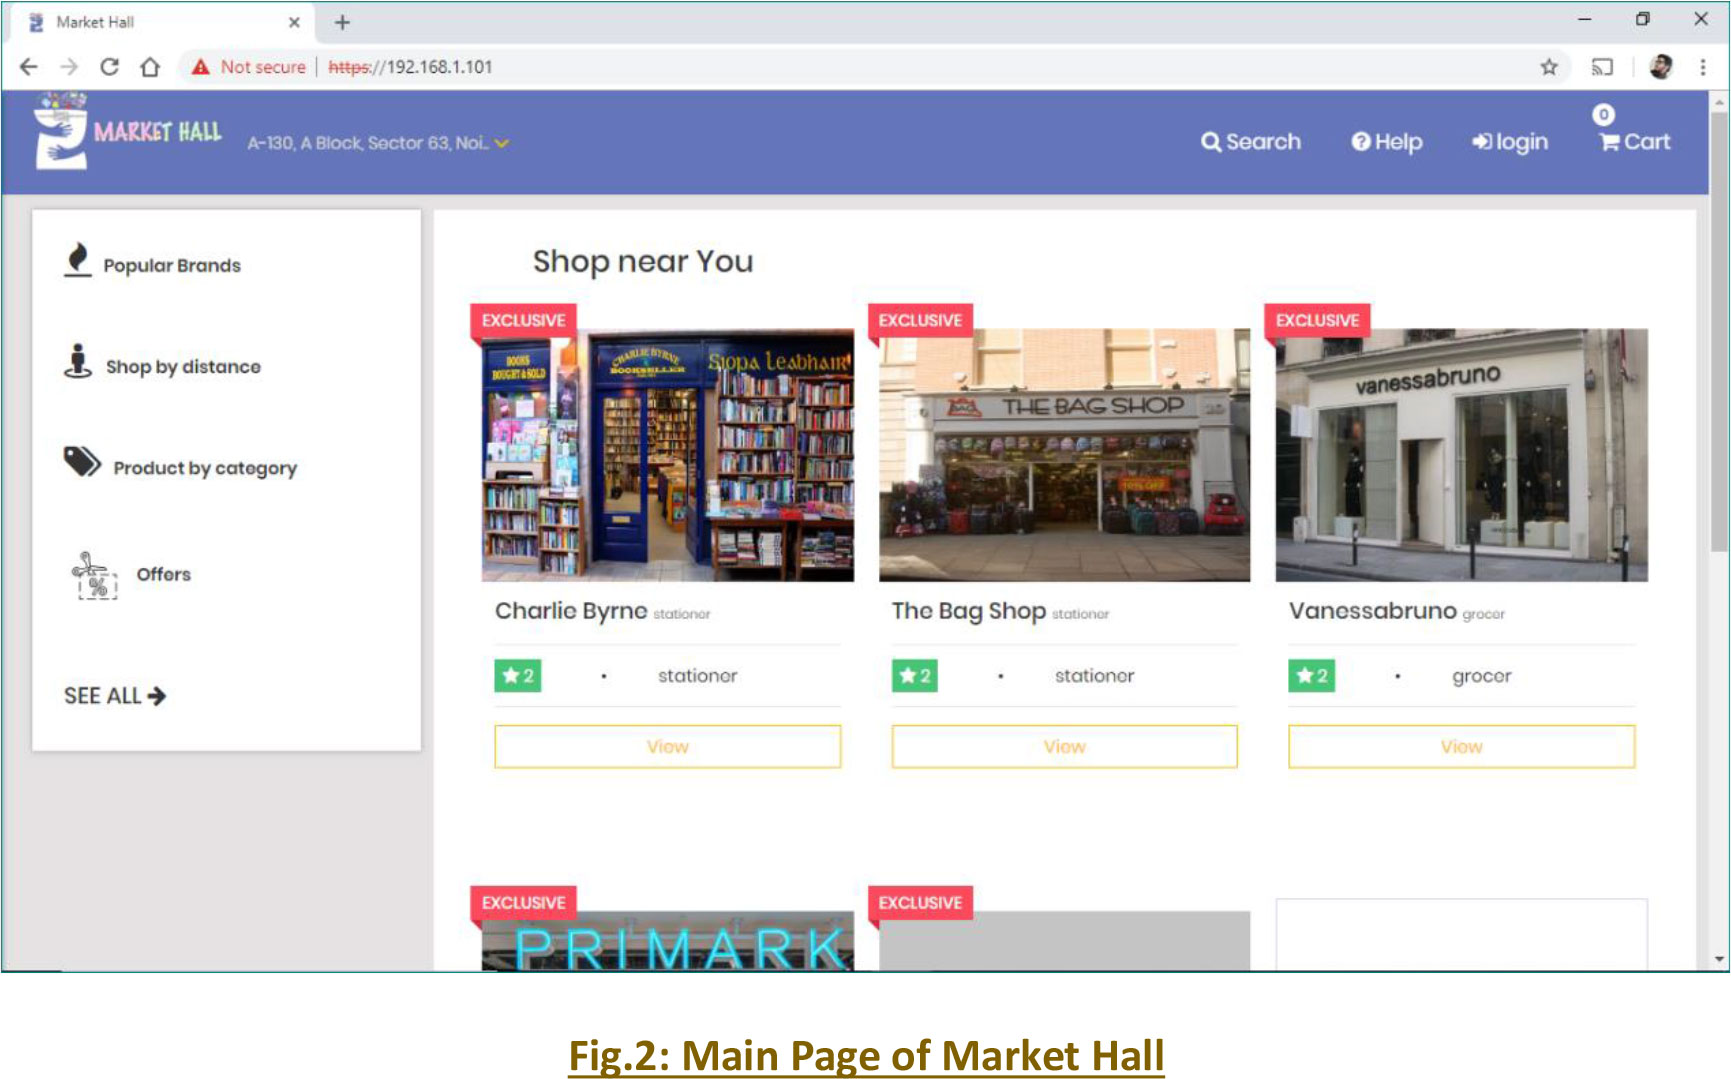Click the browser Forward arrow
This screenshot has height=1079, width=1731.
click(x=69, y=67)
